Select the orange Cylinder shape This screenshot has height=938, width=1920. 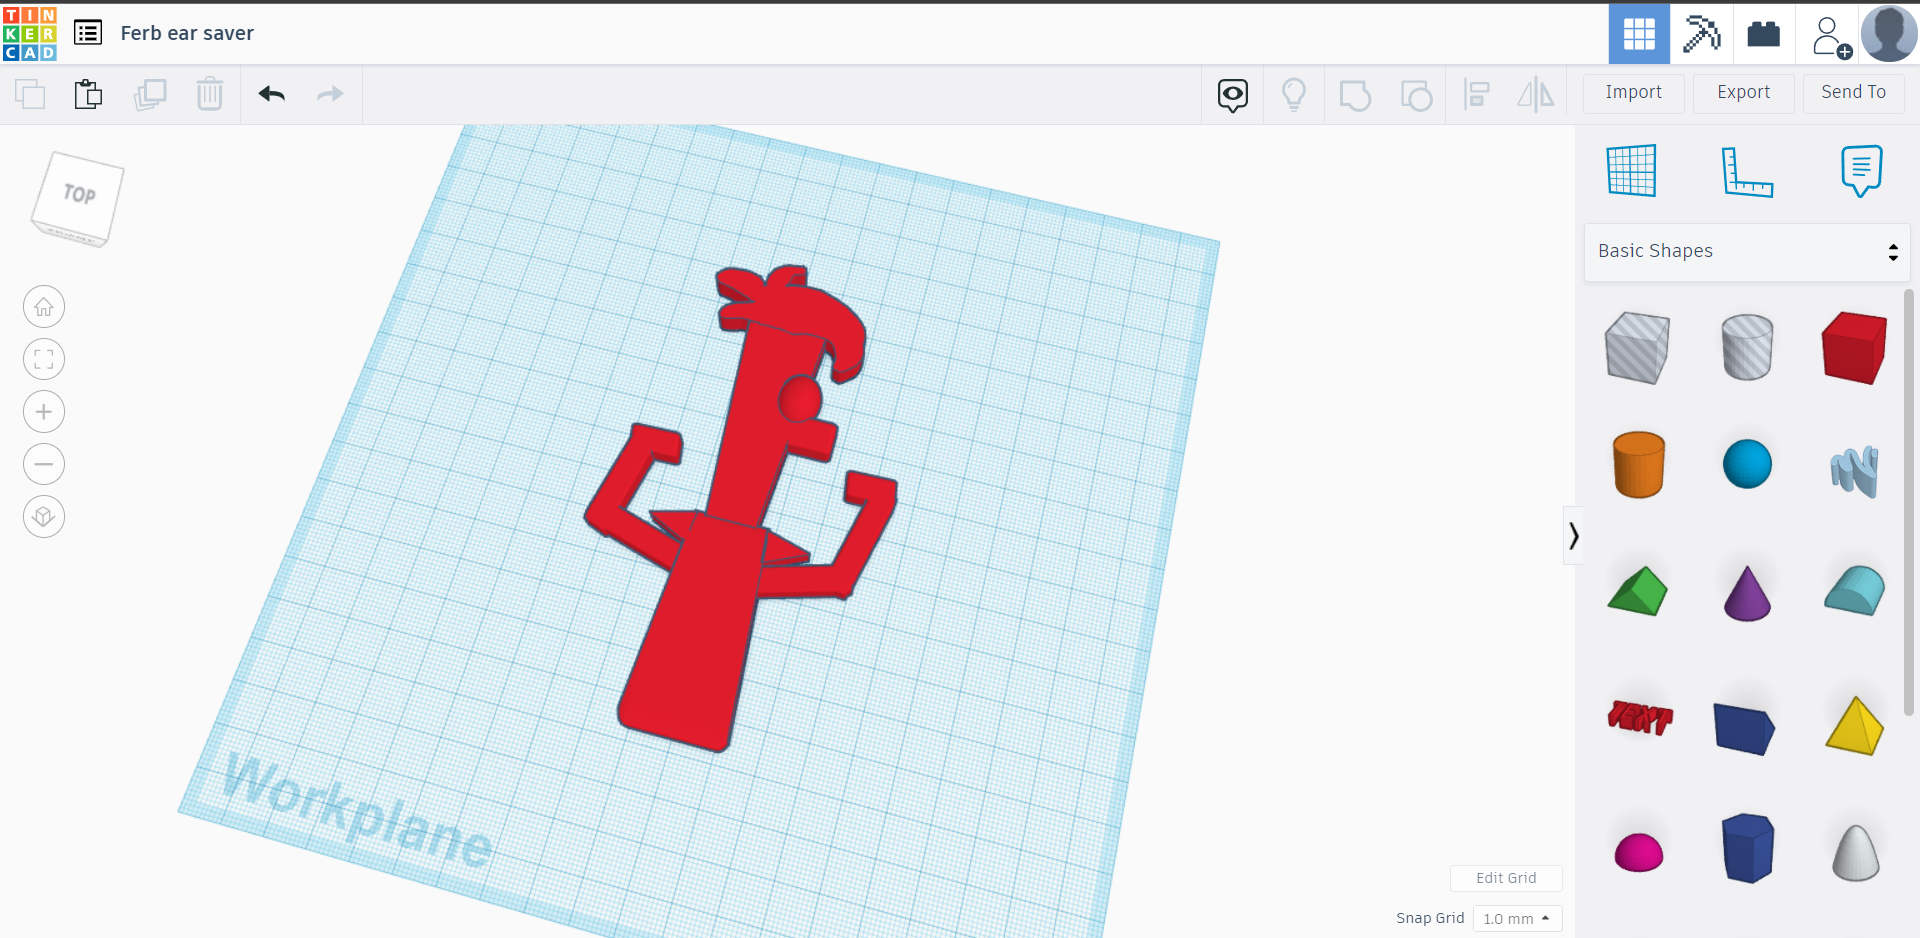point(1639,464)
